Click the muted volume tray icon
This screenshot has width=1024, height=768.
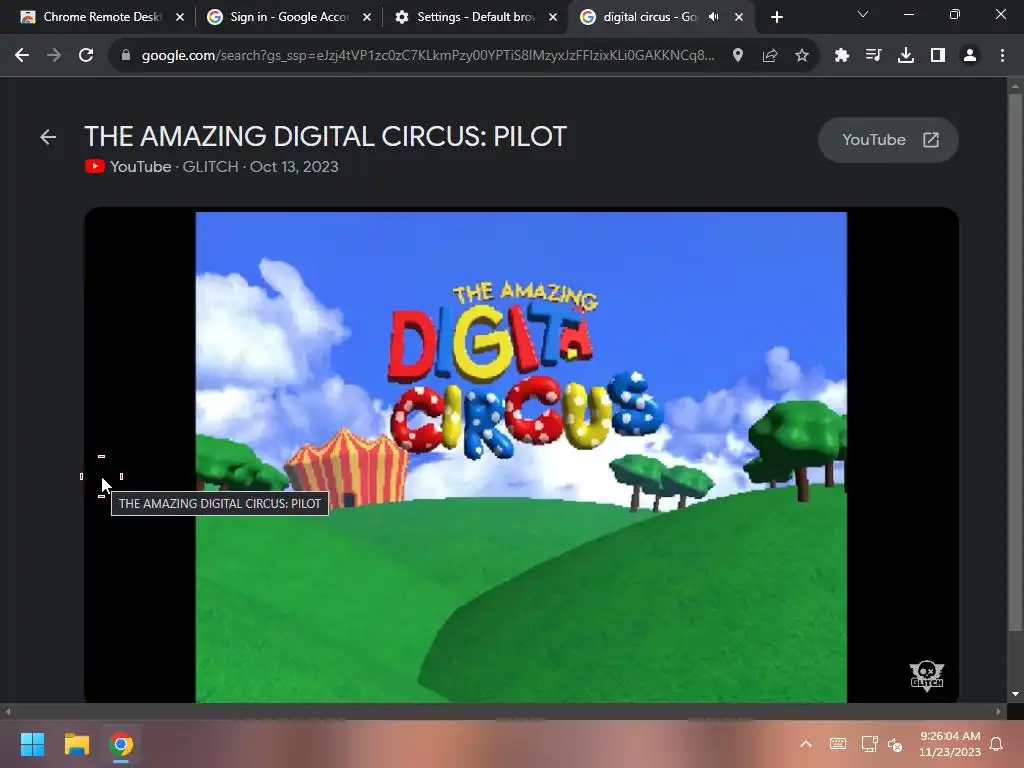895,744
